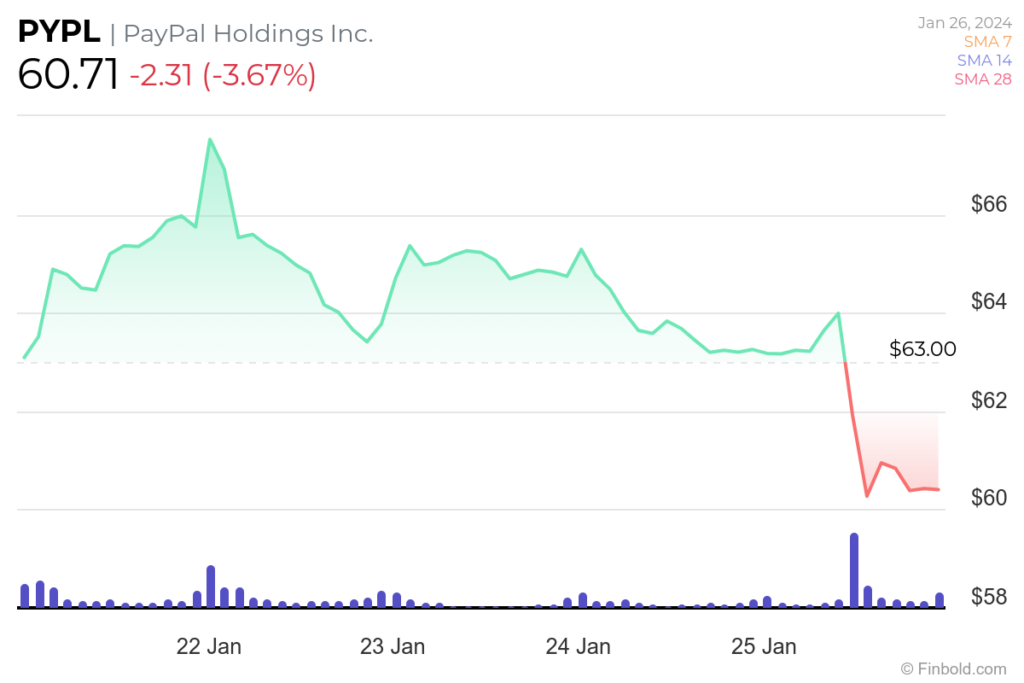Click the tall volume bar near 22 Jan
This screenshot has height=683, width=1024.
click(x=211, y=586)
